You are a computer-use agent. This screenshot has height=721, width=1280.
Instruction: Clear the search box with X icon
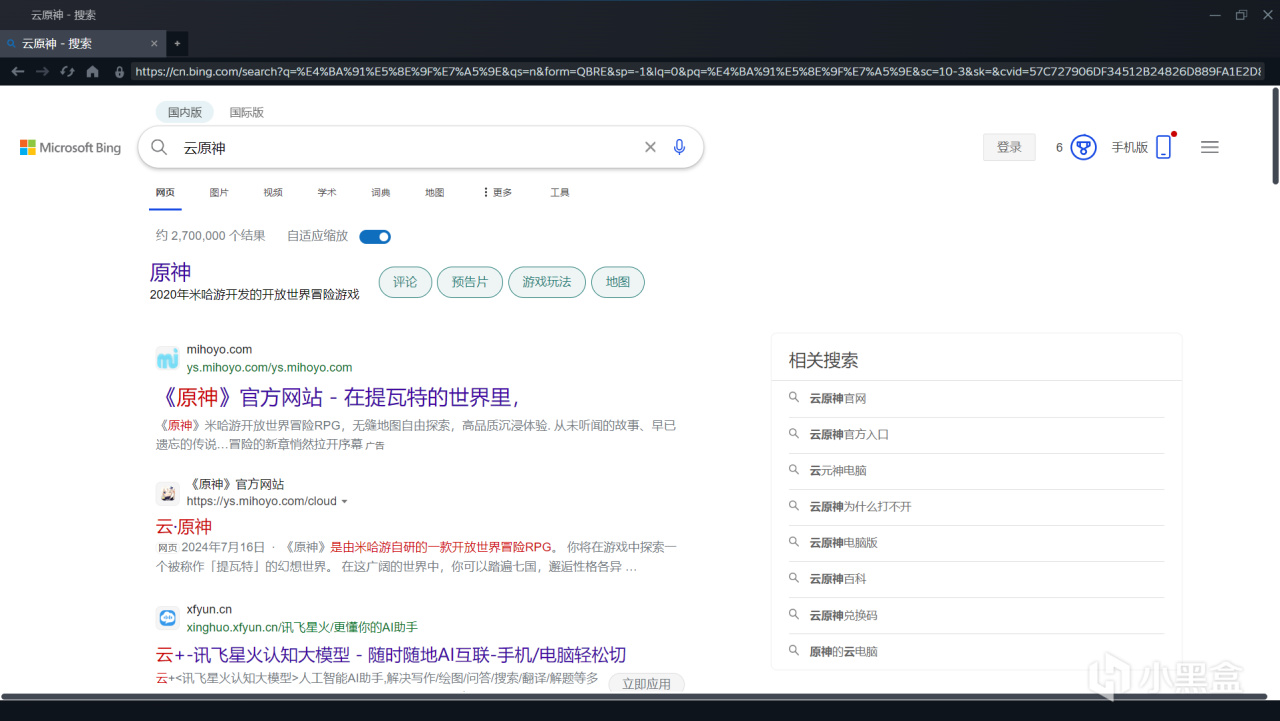pos(650,147)
